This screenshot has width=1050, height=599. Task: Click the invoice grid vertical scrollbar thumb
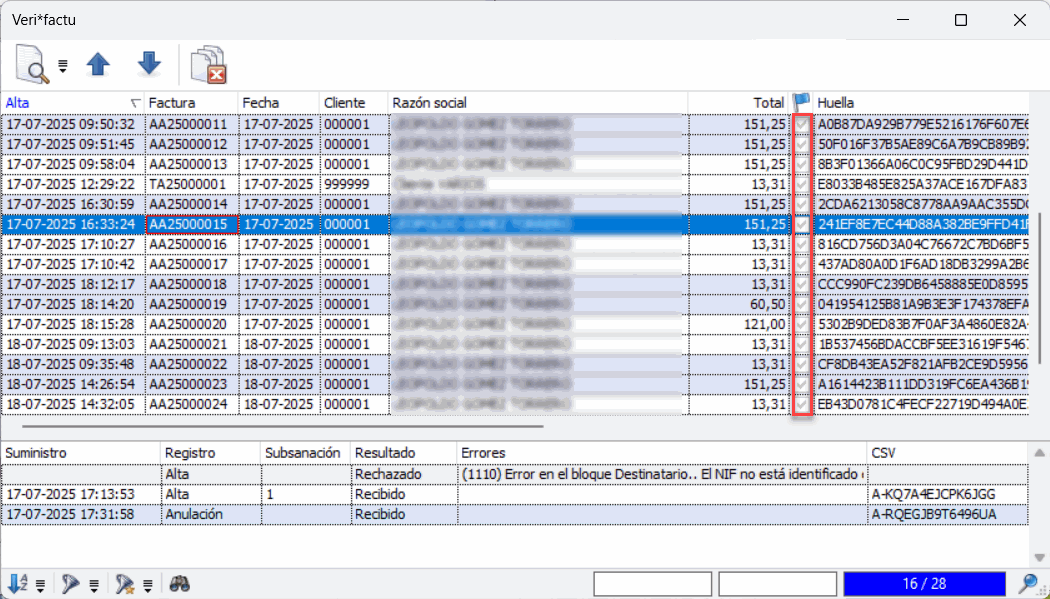click(1040, 289)
